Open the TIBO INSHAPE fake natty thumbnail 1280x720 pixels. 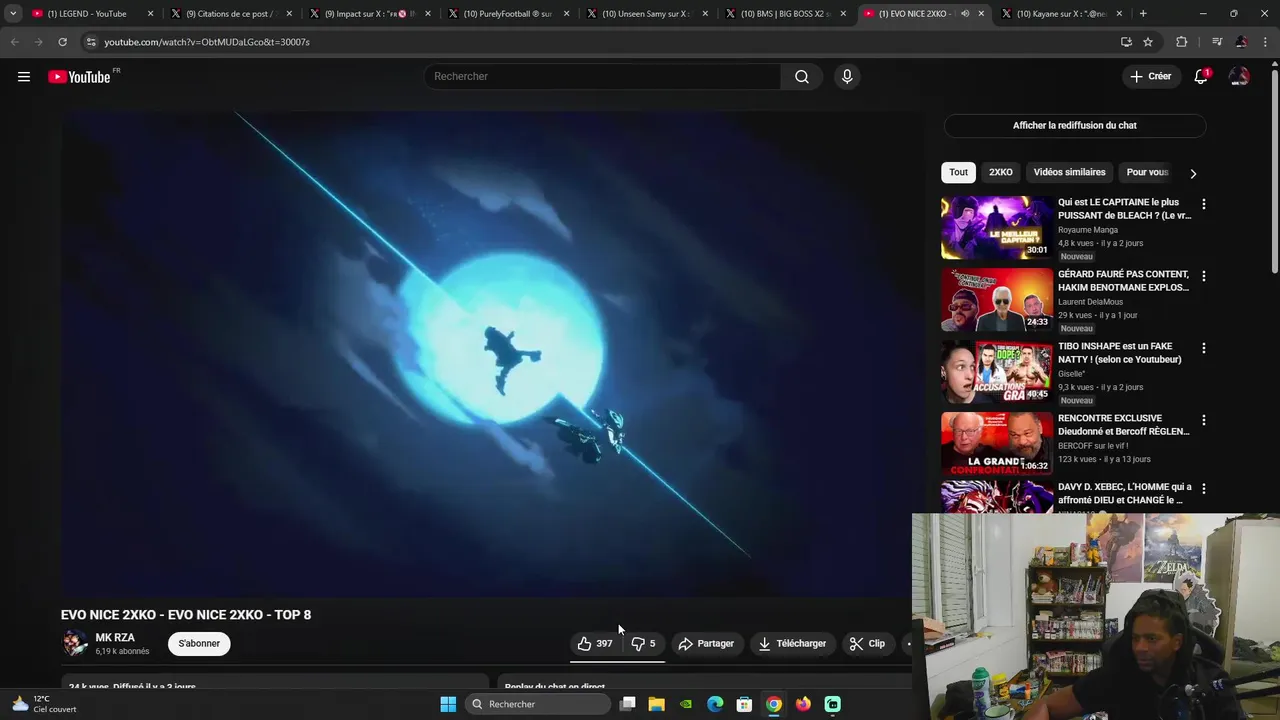click(996, 371)
